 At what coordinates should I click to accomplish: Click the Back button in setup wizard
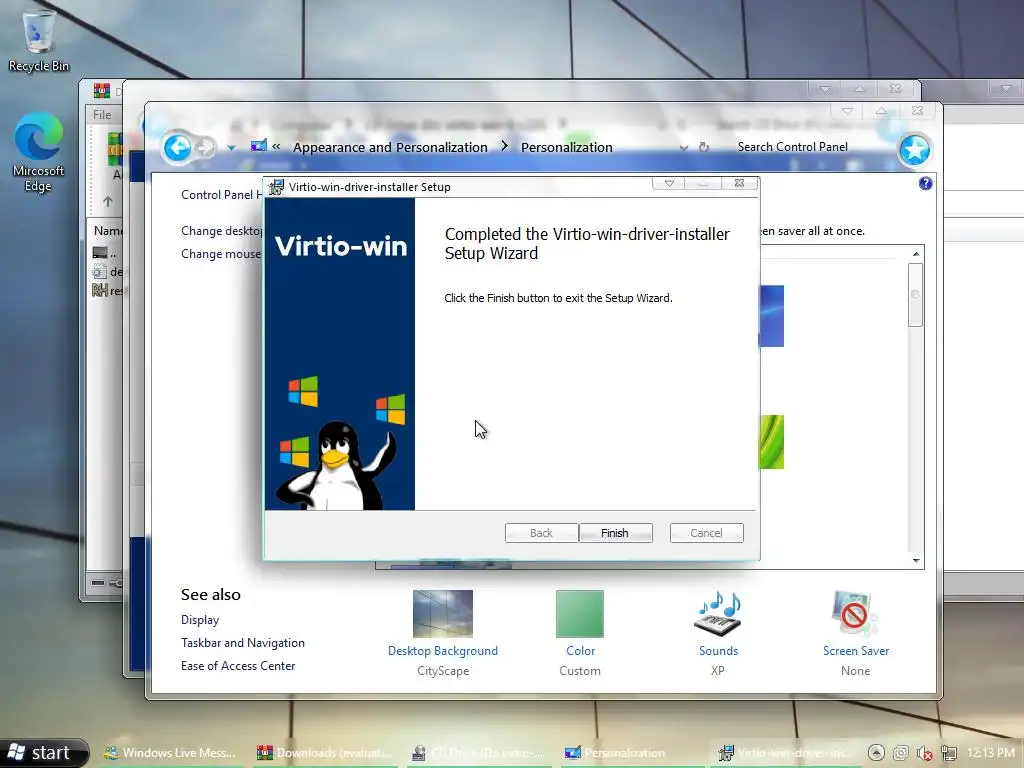[x=541, y=533]
